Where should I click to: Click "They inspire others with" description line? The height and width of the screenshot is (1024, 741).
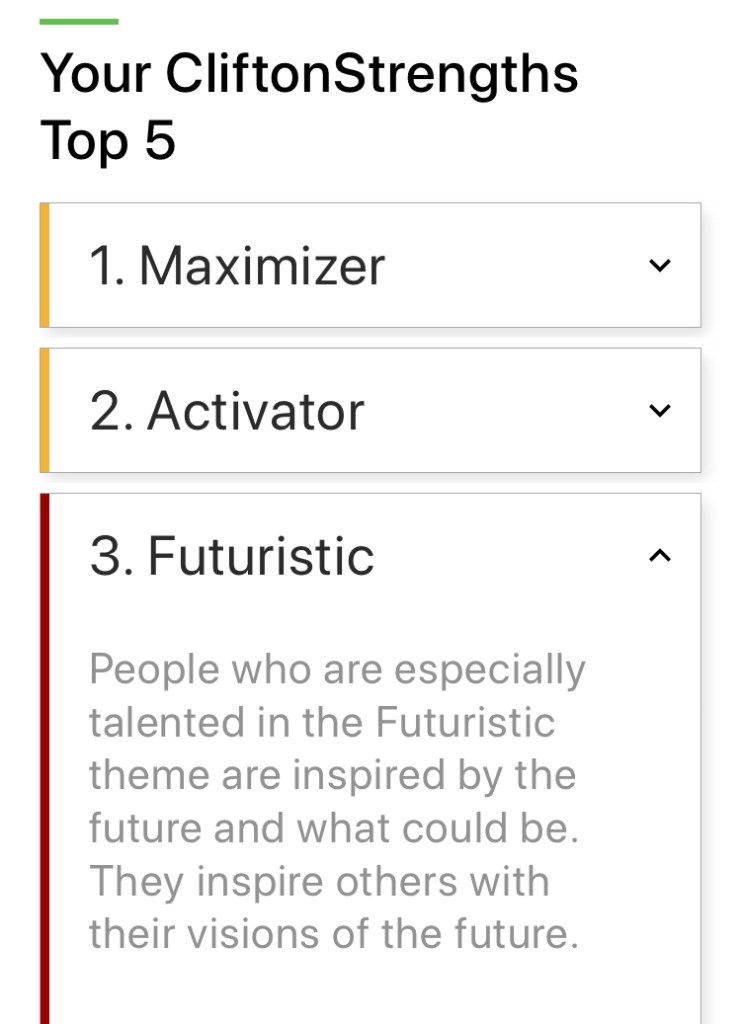(319, 882)
